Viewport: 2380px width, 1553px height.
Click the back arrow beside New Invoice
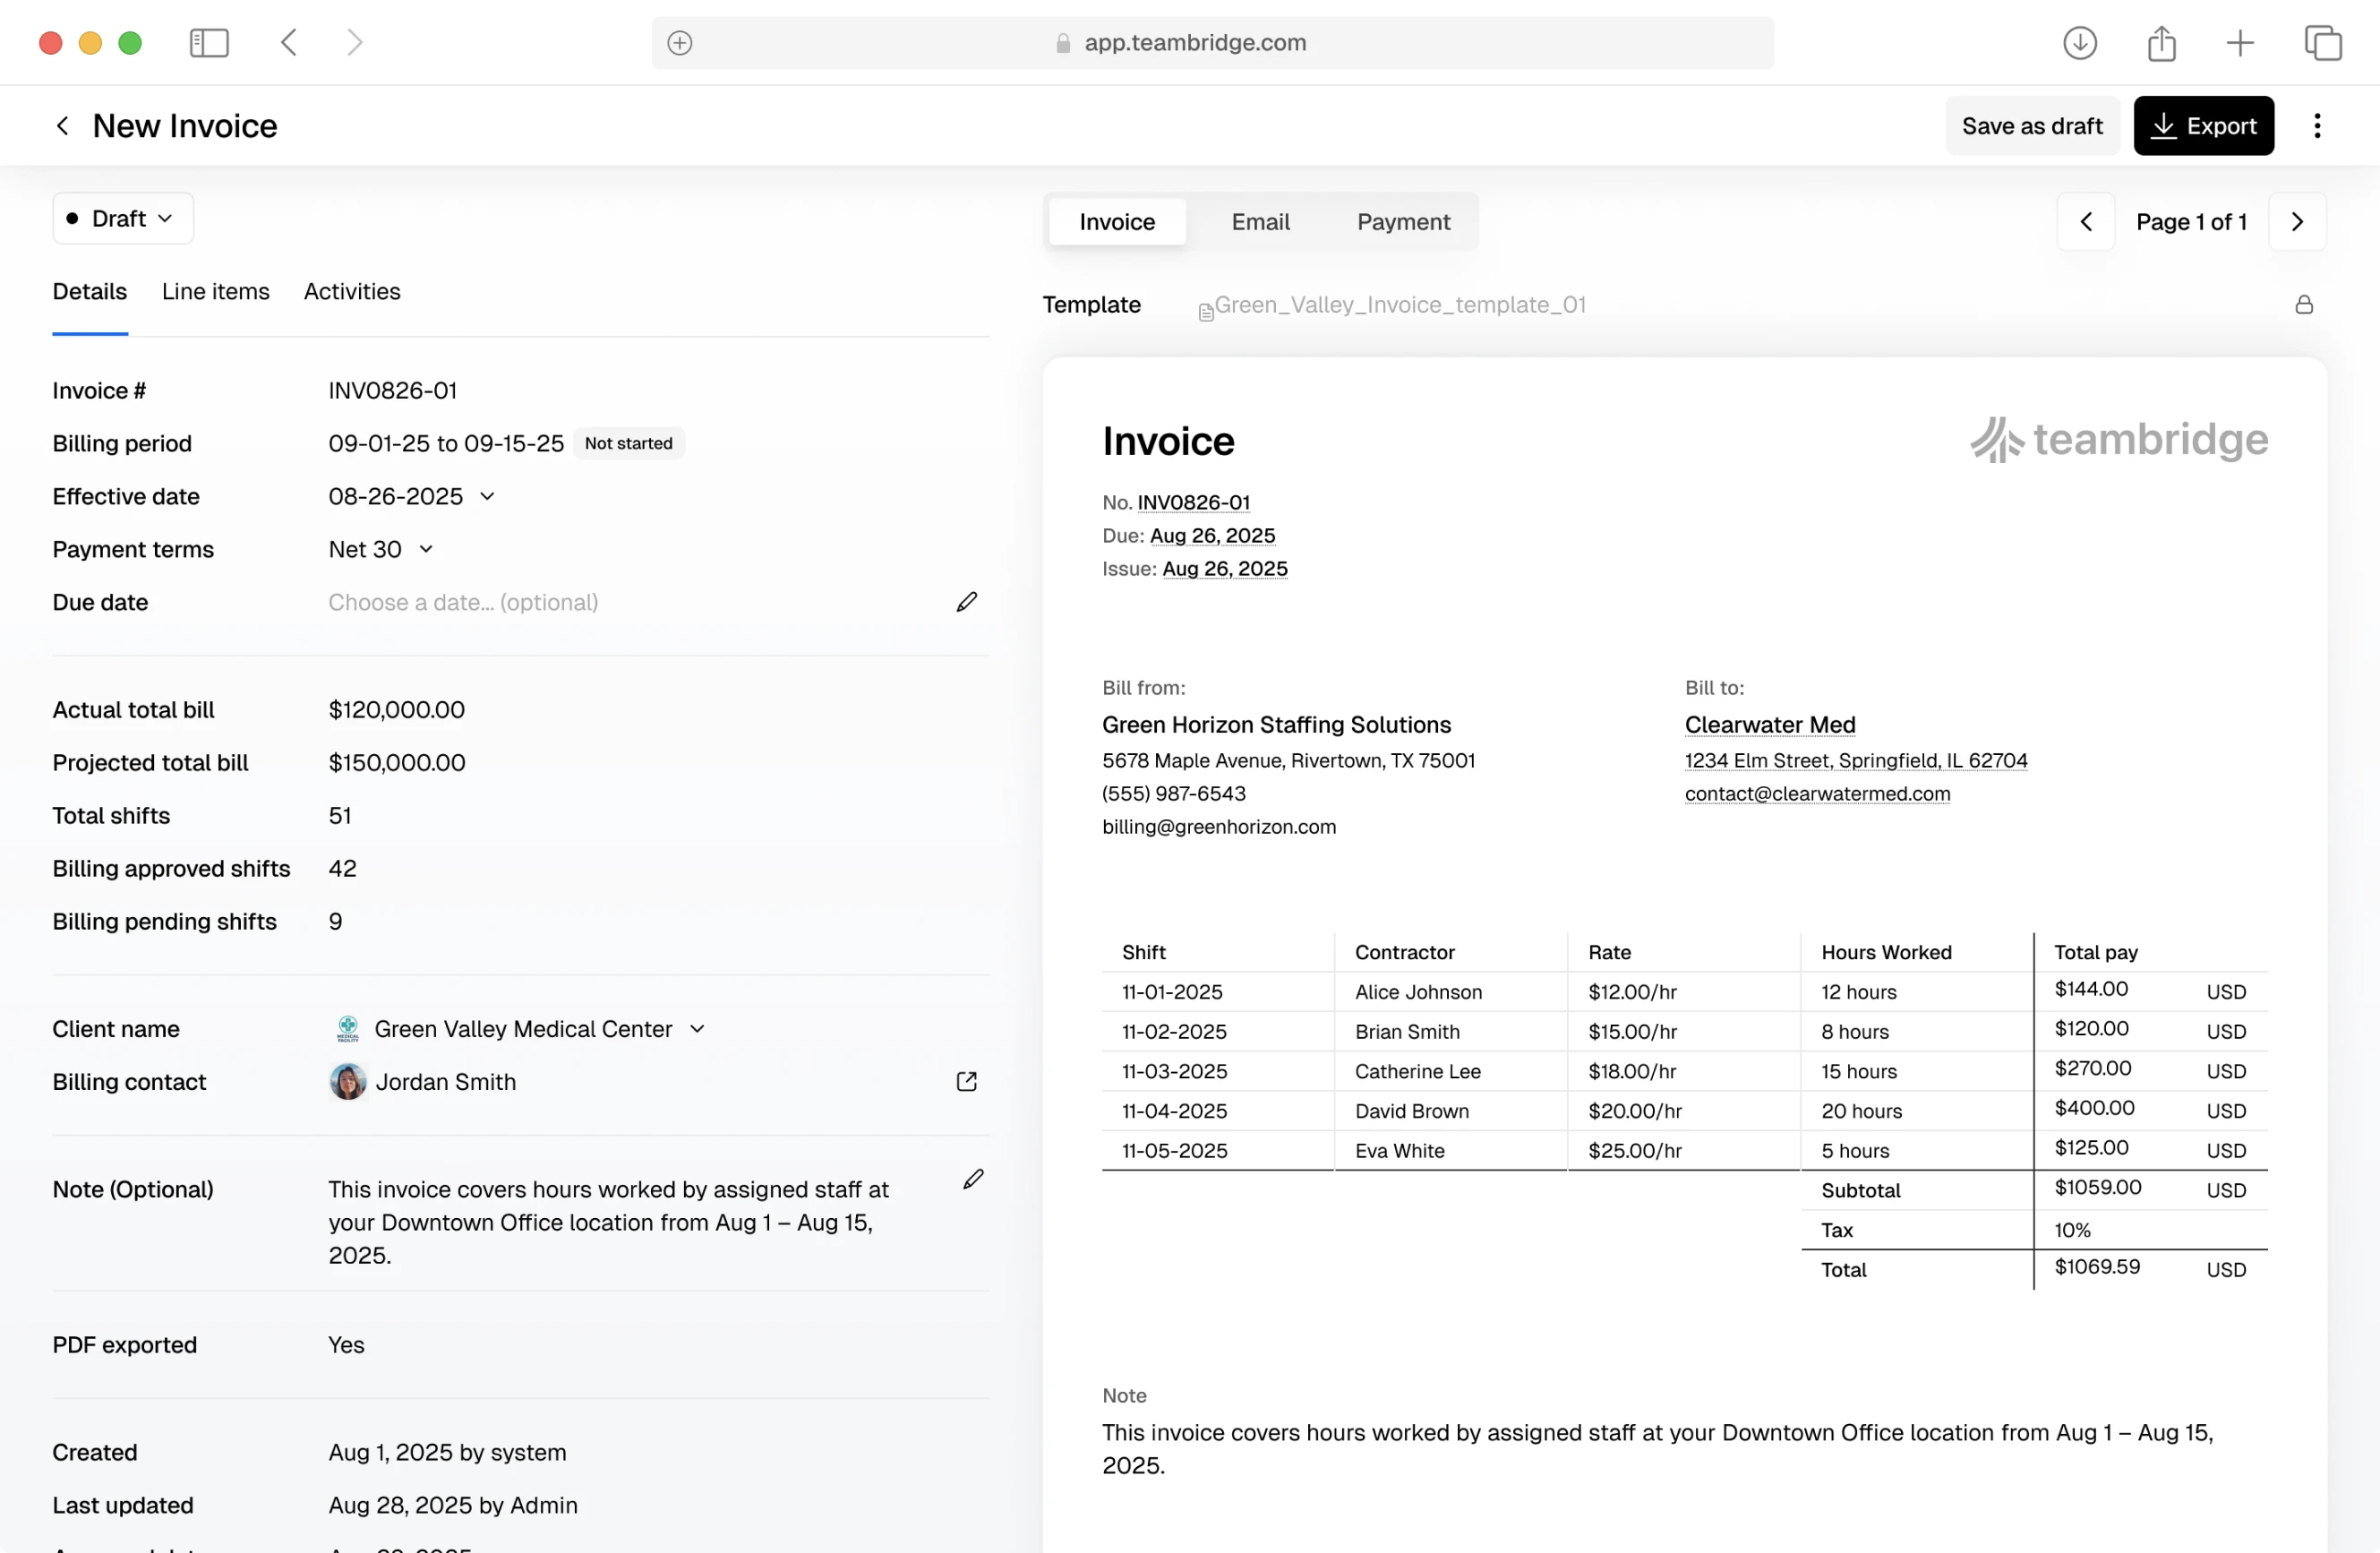(62, 126)
